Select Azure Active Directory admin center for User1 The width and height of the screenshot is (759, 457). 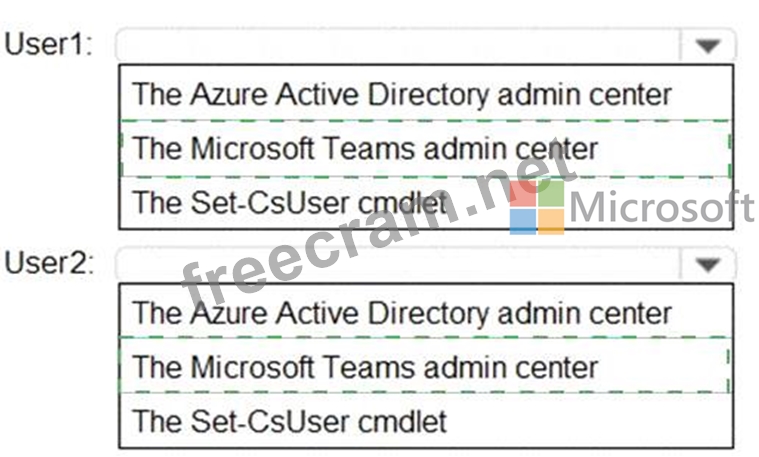tap(402, 95)
